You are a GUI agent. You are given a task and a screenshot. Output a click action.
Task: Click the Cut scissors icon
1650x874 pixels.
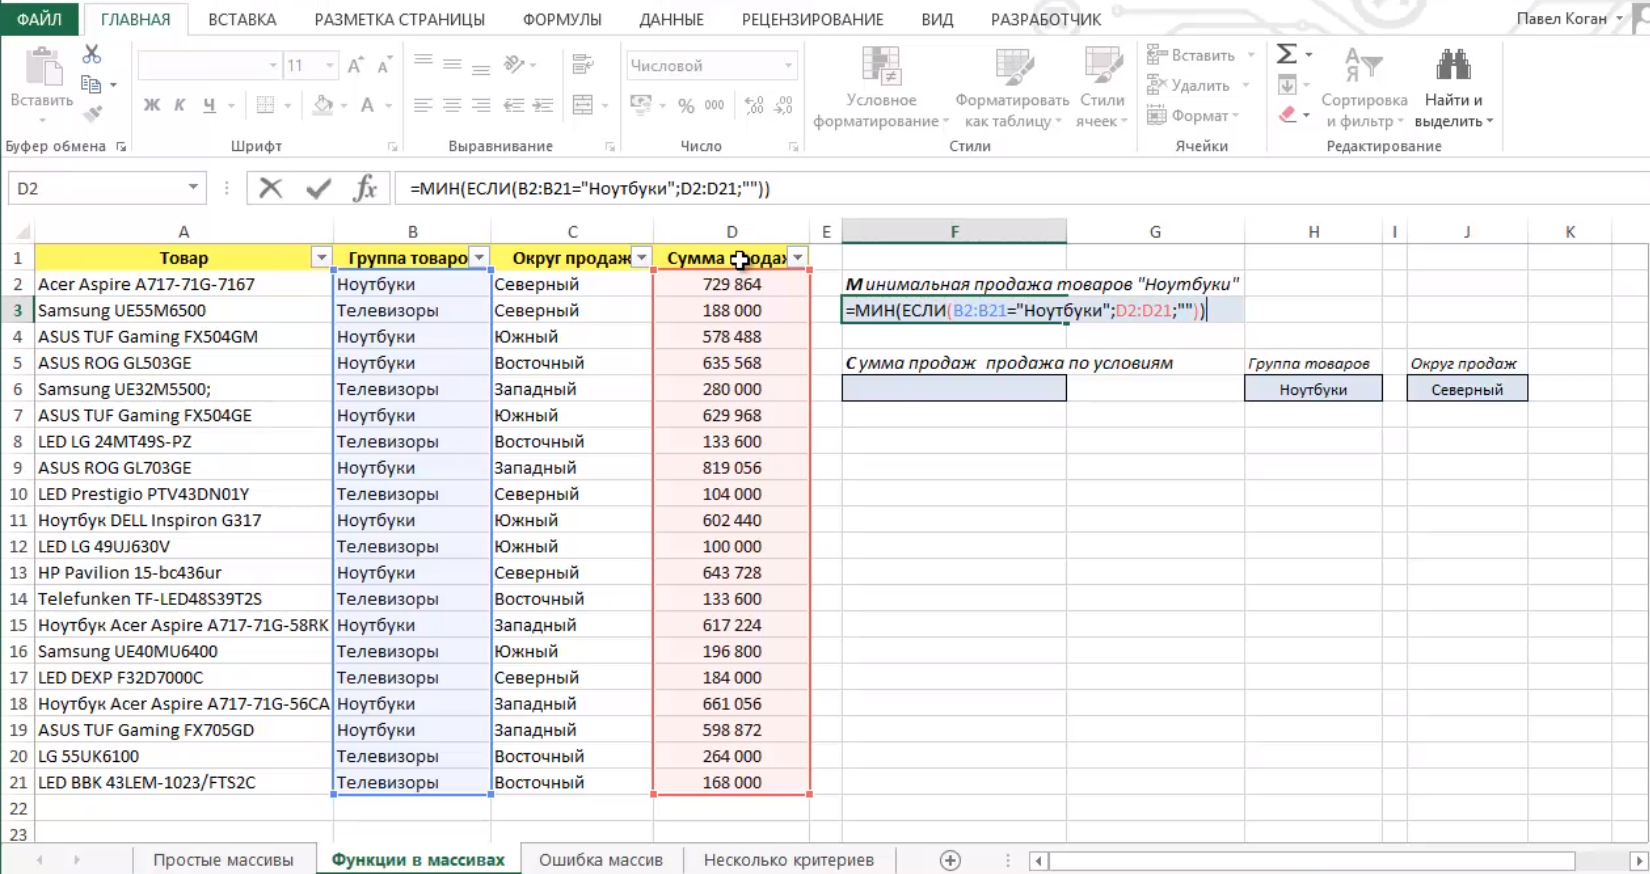point(91,54)
